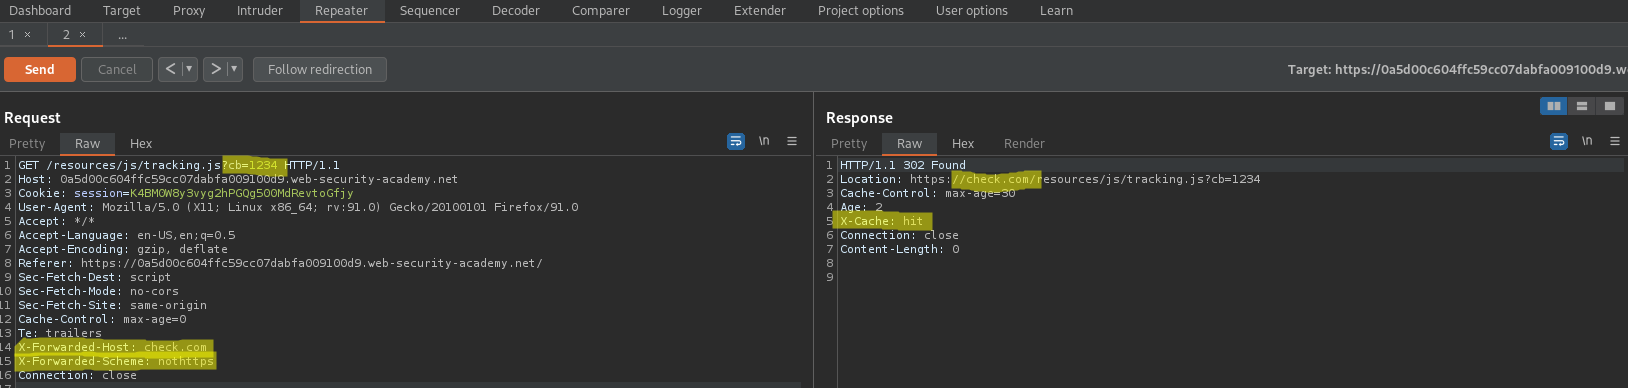
Task: Toggle word wrap icon in Request panel
Action: click(x=736, y=142)
